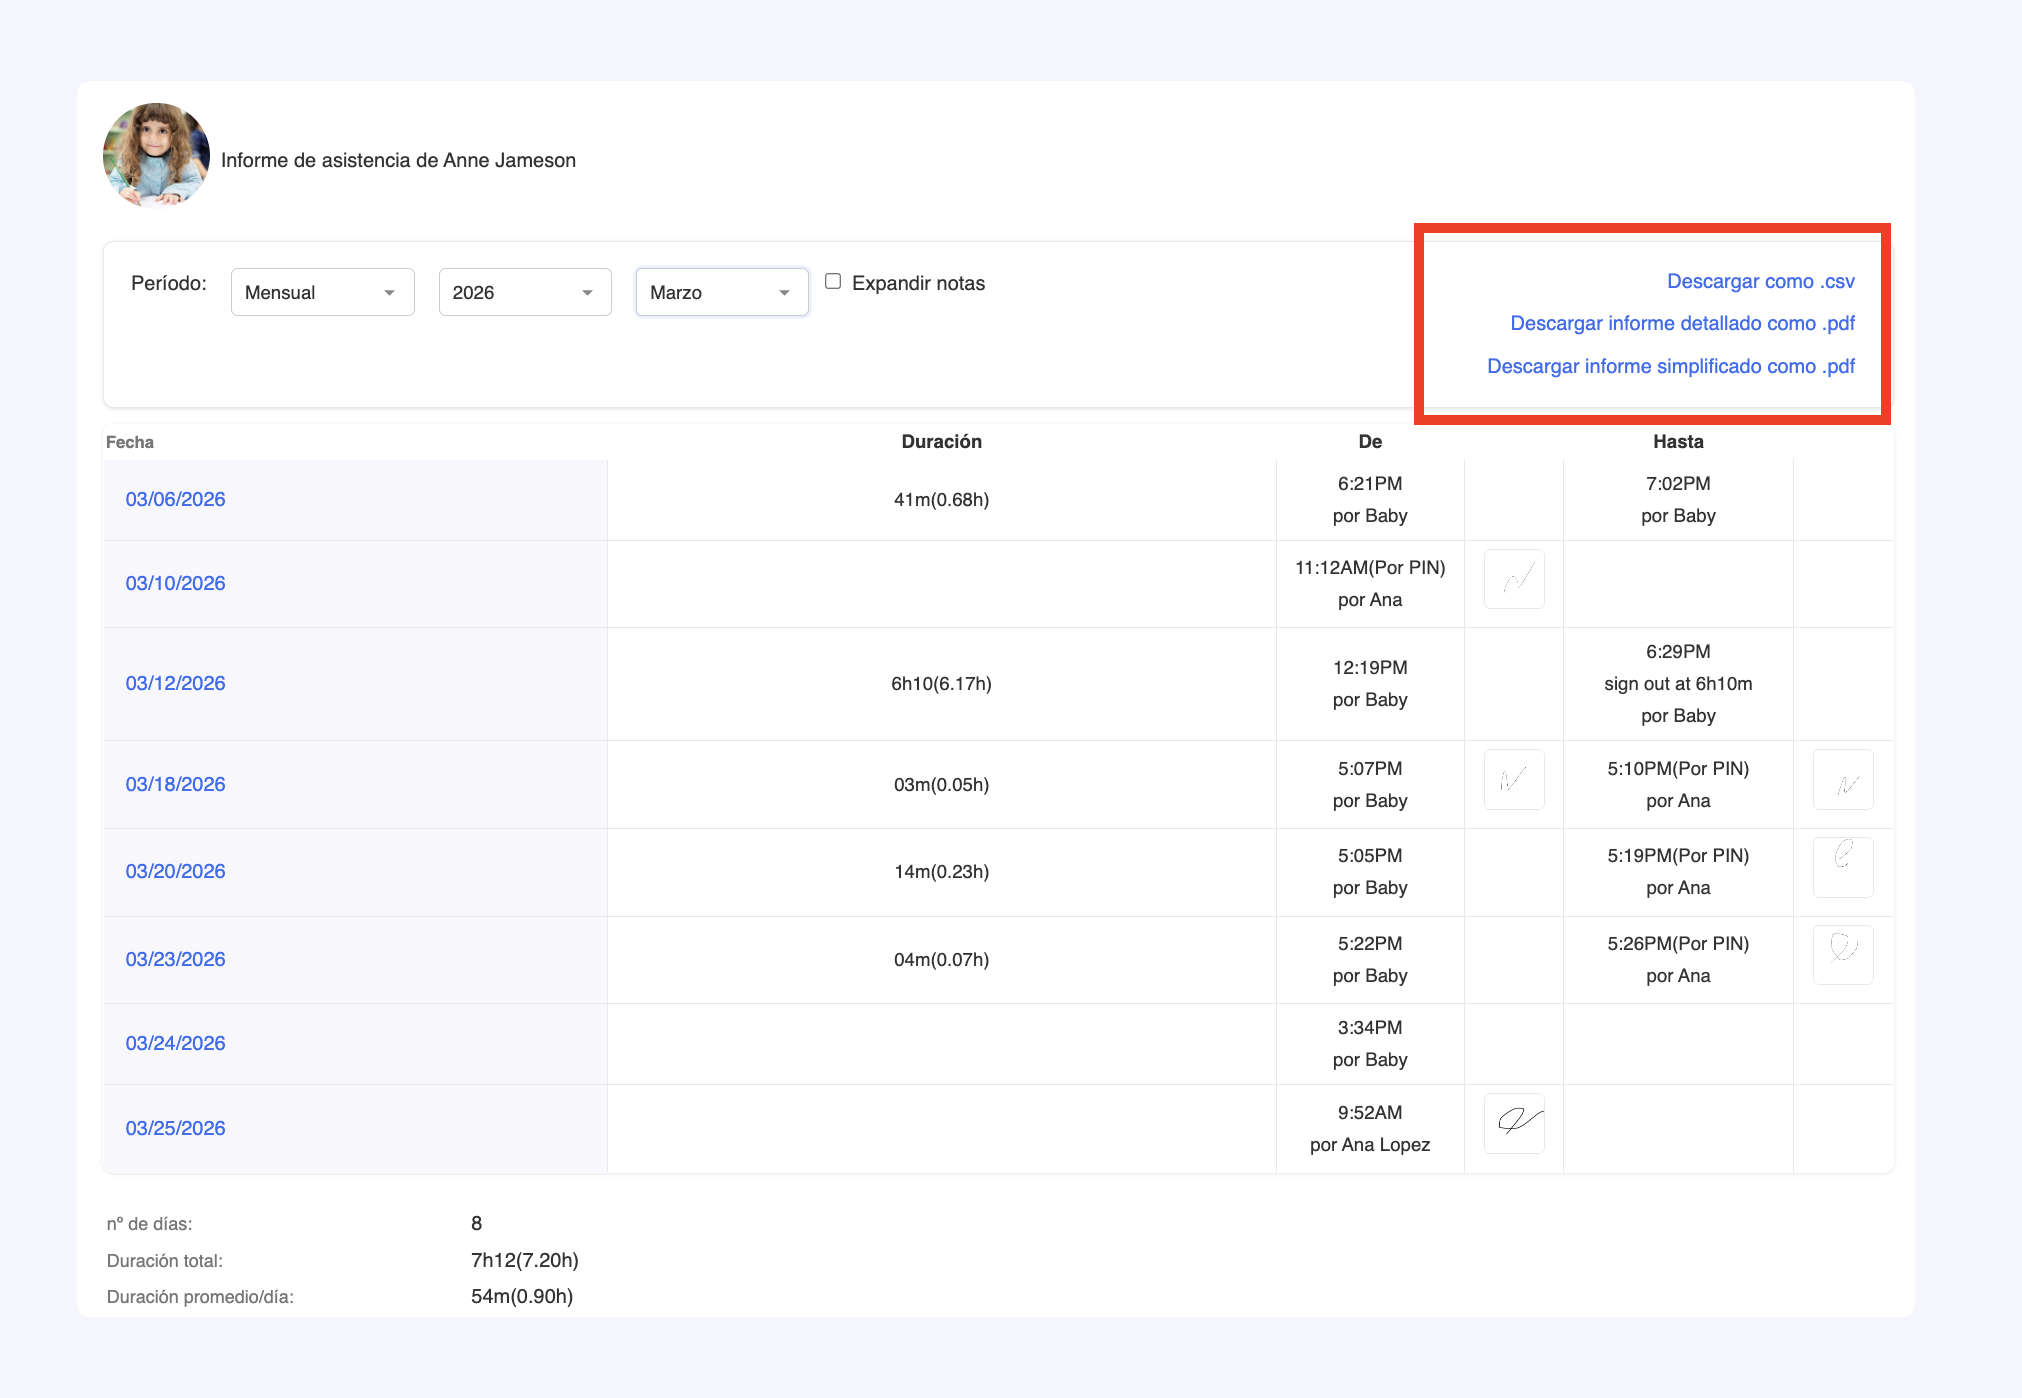The height and width of the screenshot is (1398, 2022).
Task: View sign-out signature for 03/20/2026
Action: 1842,866
